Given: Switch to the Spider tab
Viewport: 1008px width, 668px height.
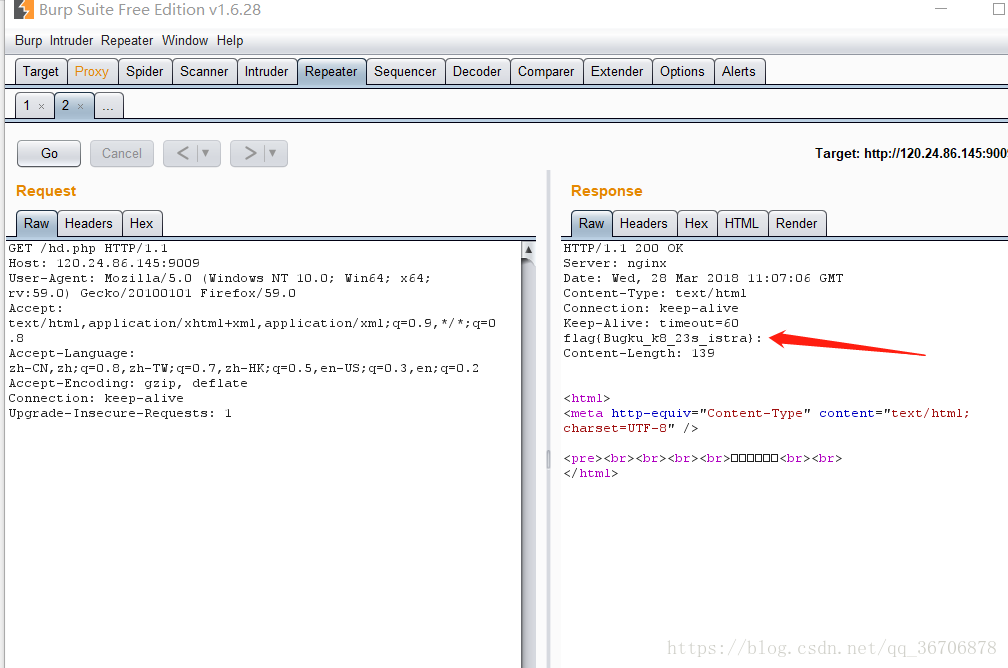Looking at the screenshot, I should tap(145, 71).
